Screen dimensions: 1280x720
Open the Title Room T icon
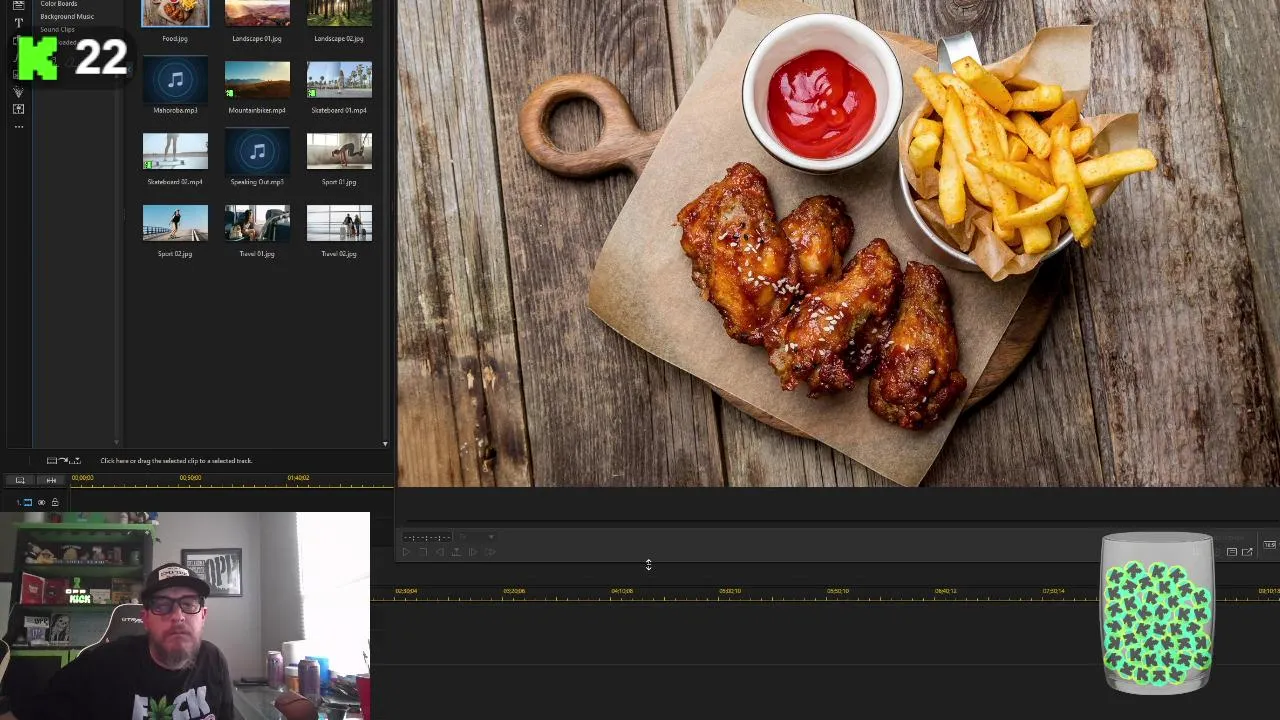[18, 22]
